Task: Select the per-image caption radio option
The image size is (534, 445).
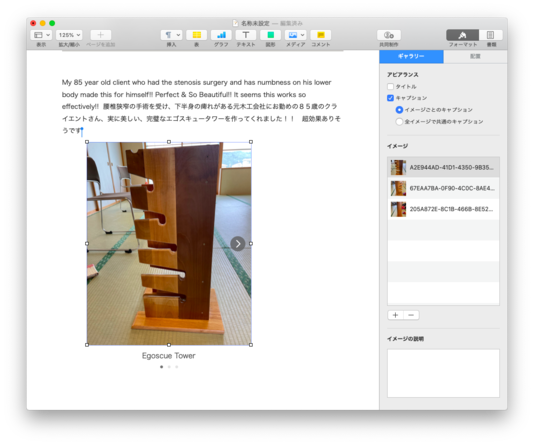Action: [399, 110]
